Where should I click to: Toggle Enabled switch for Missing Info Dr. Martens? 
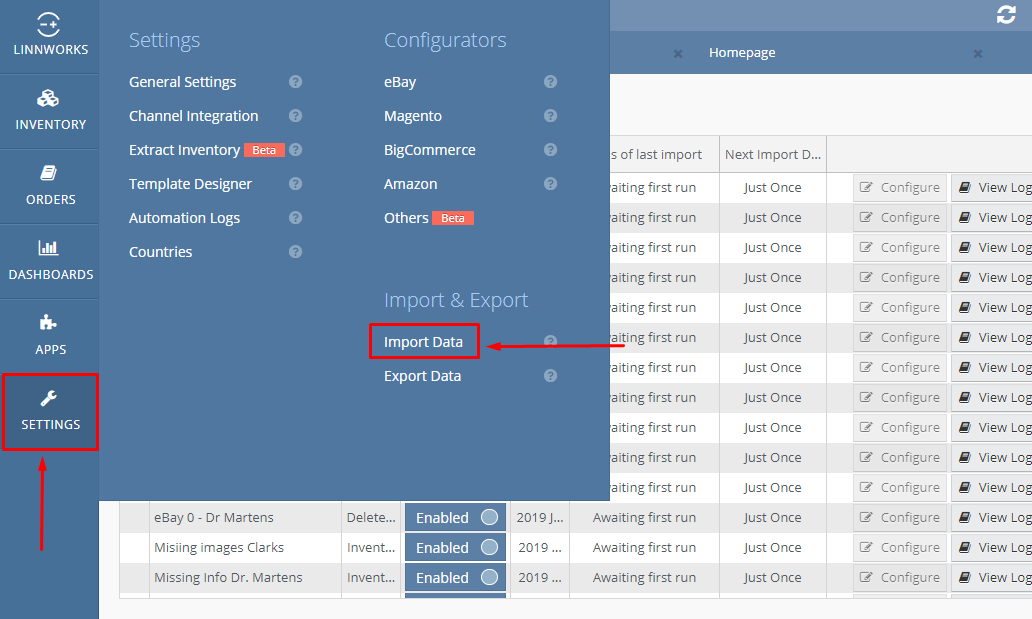point(455,578)
